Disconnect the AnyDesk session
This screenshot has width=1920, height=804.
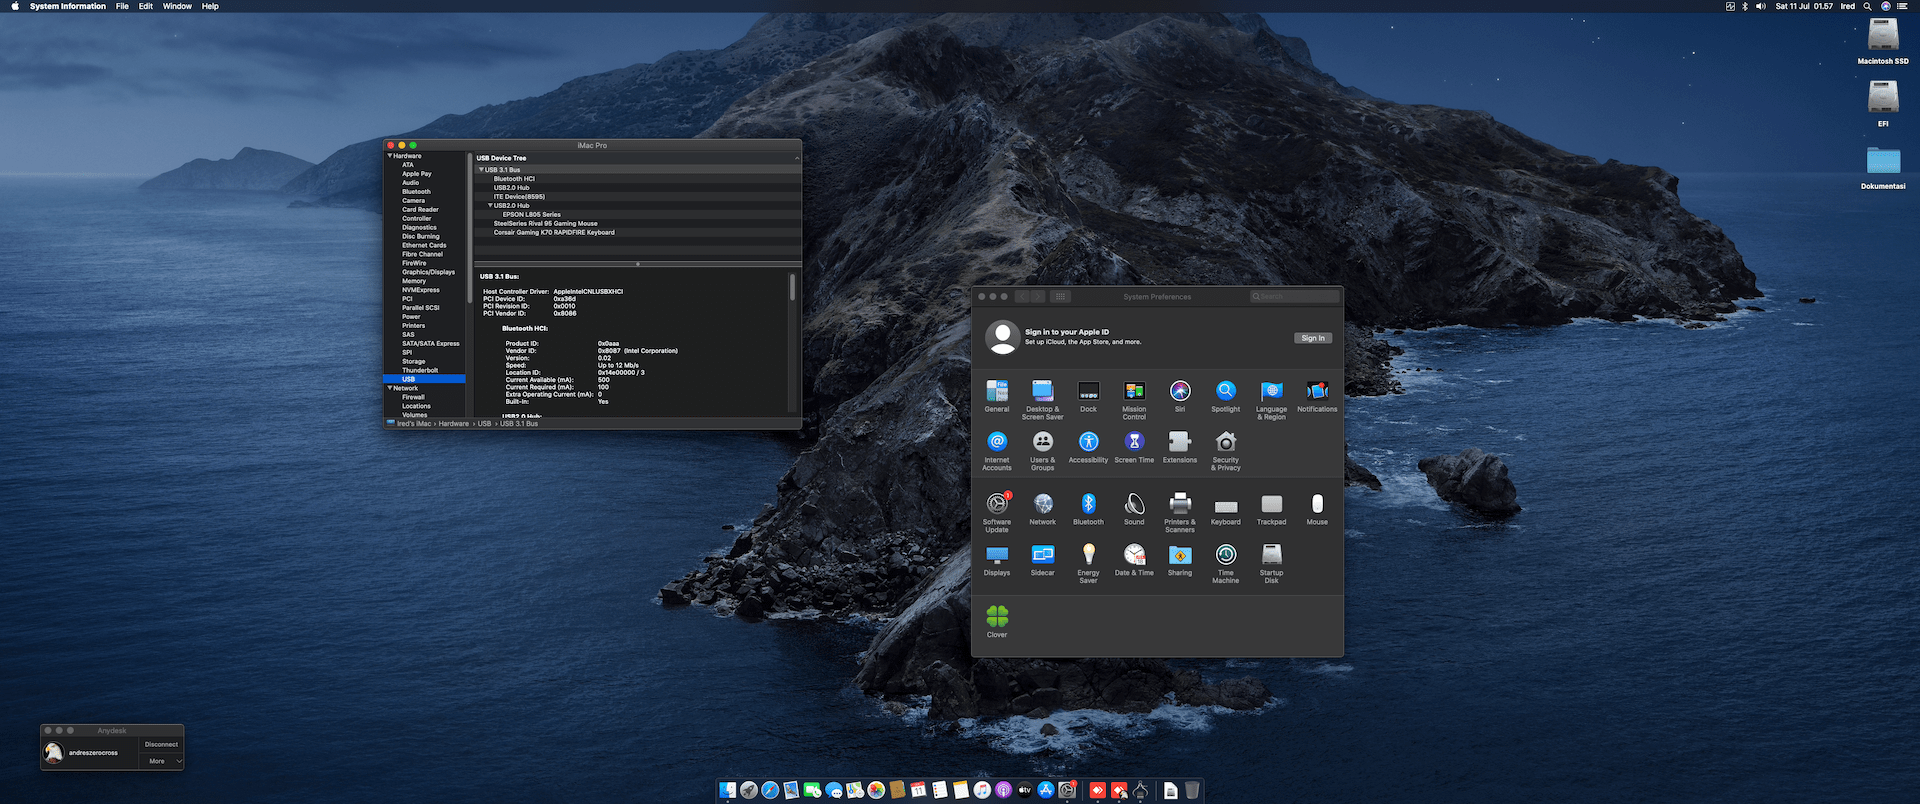(161, 744)
